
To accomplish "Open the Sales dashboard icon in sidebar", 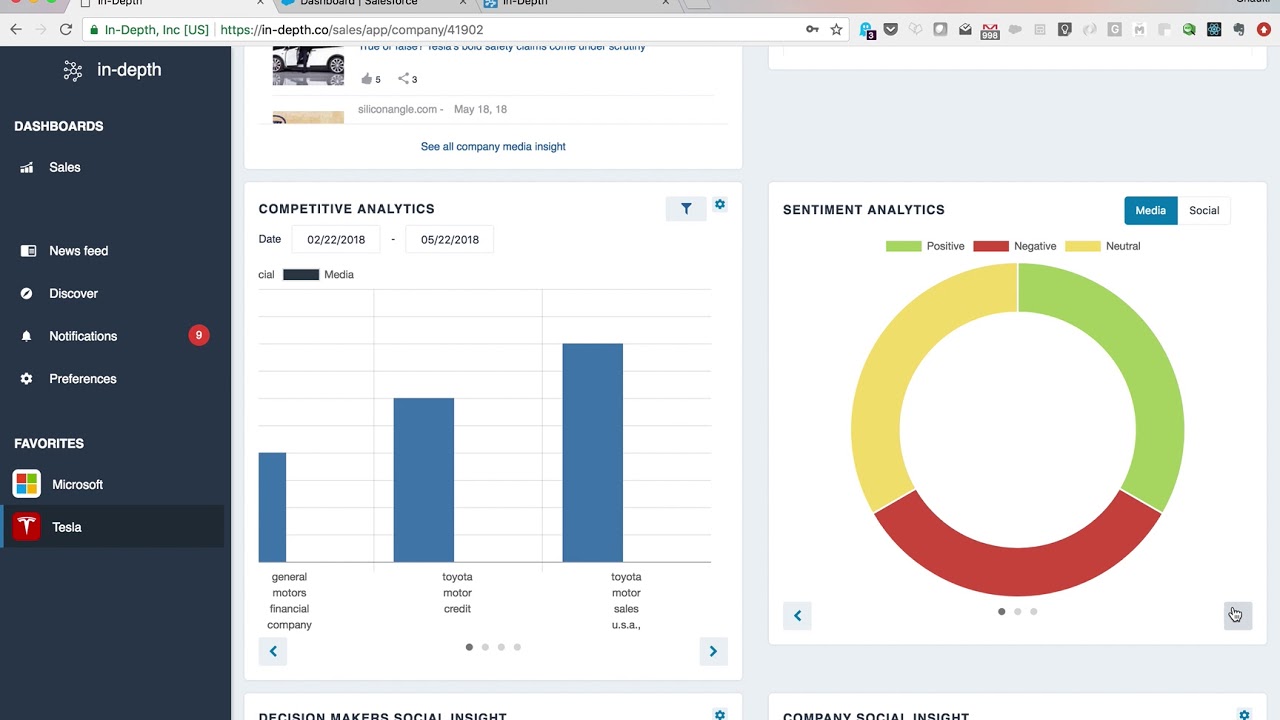I will pyautogui.click(x=27, y=168).
